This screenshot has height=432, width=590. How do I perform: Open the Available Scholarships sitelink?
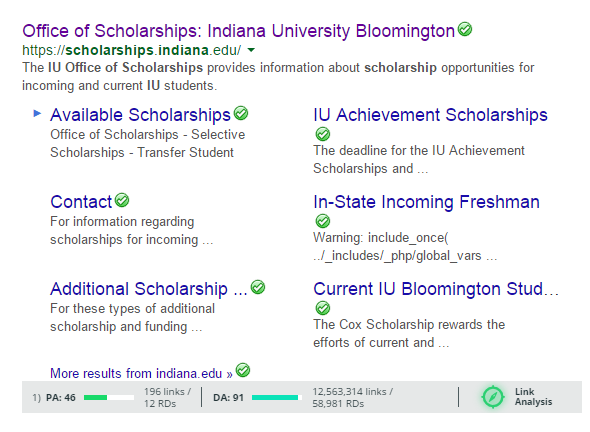[x=140, y=115]
